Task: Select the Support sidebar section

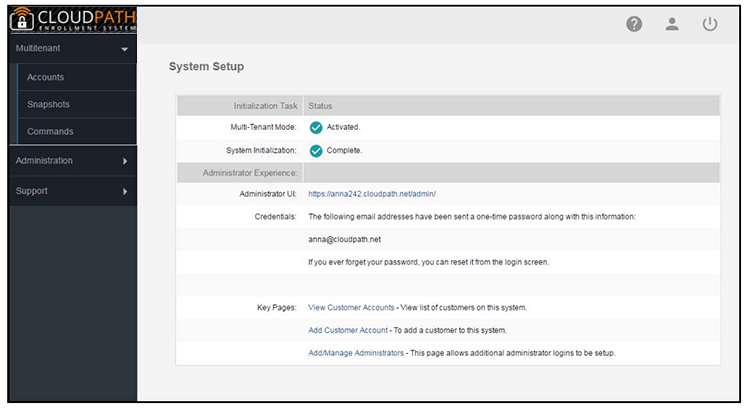Action: point(73,191)
